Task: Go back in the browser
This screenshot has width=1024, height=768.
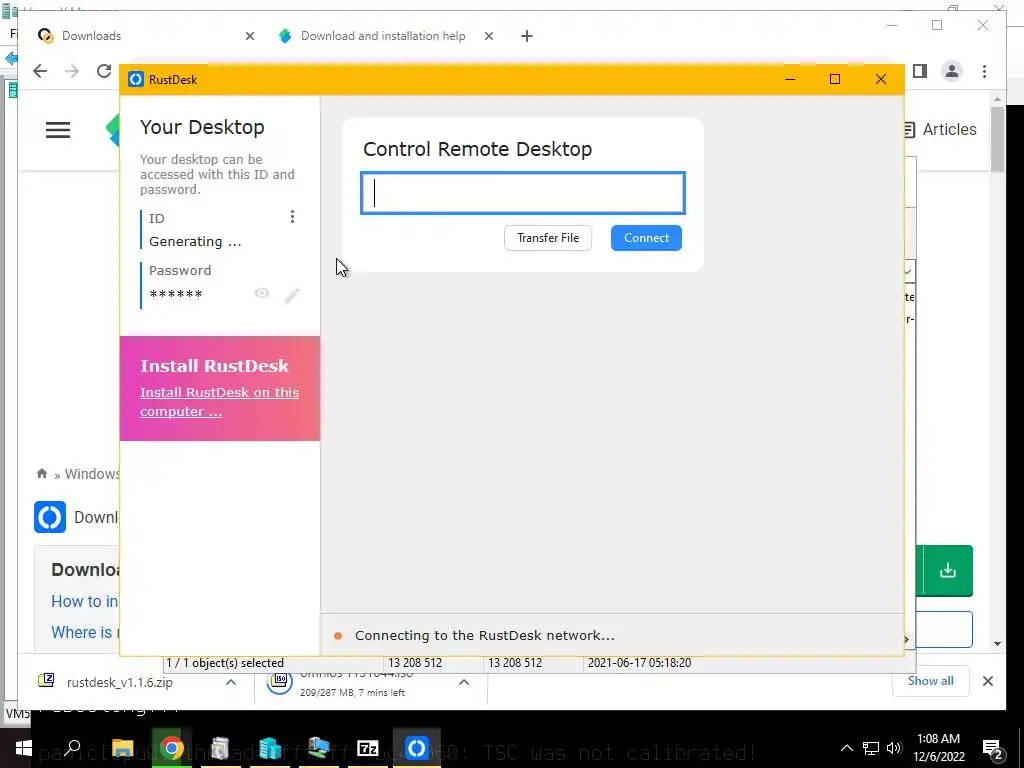Action: pos(40,71)
